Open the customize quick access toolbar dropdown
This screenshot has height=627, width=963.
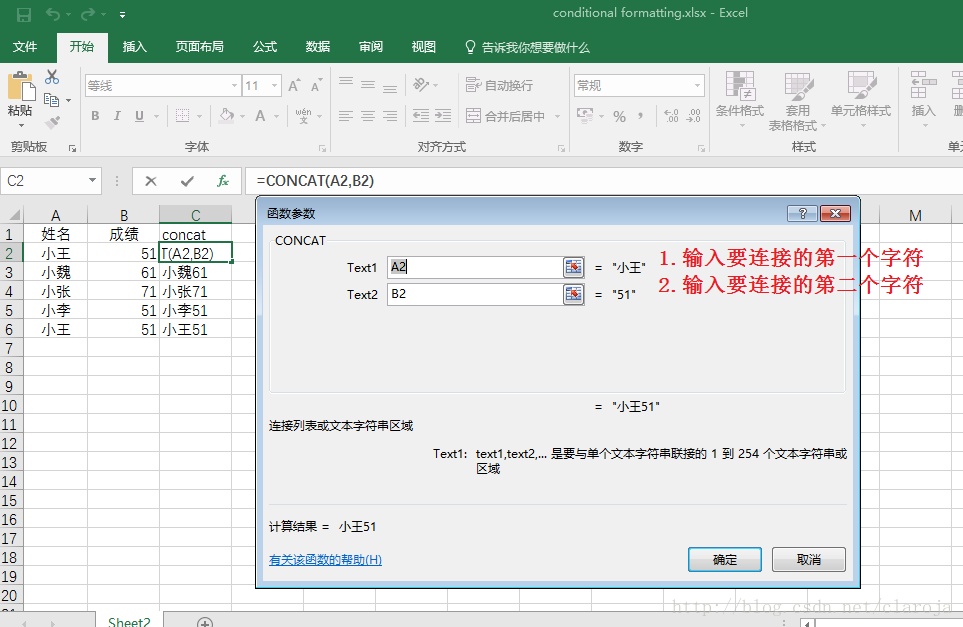click(122, 15)
